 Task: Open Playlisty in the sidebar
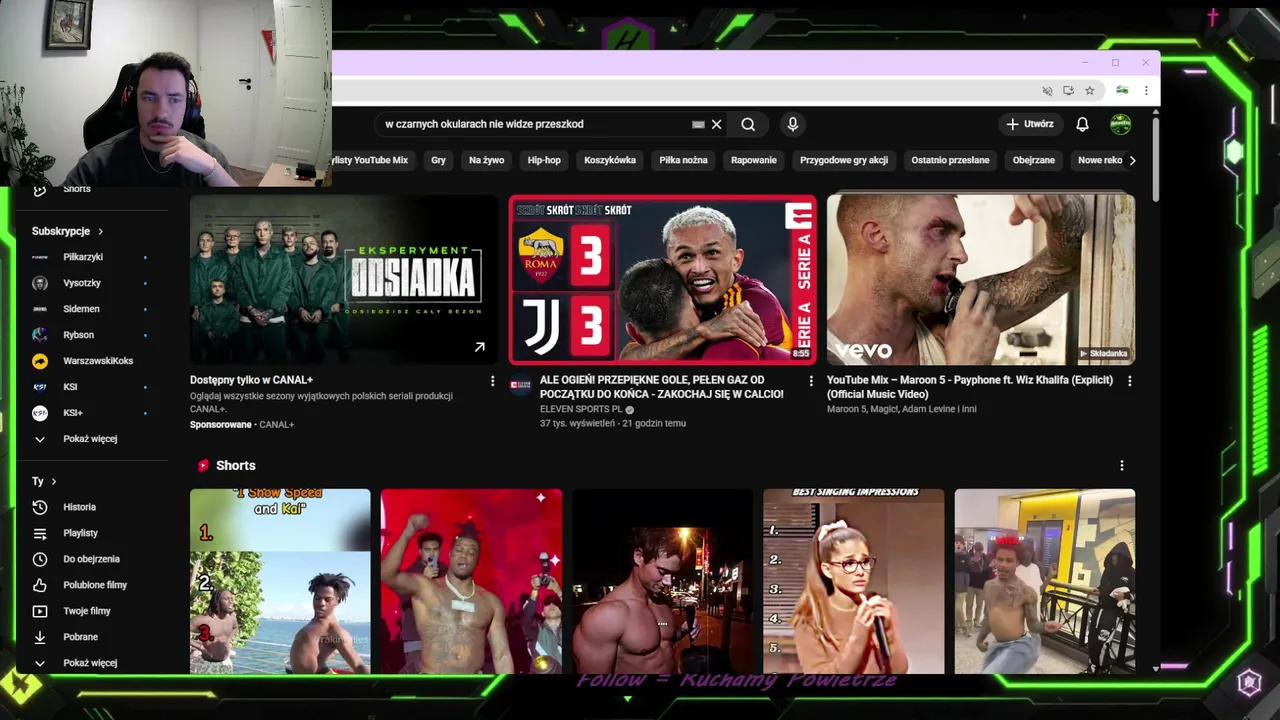pyautogui.click(x=80, y=533)
